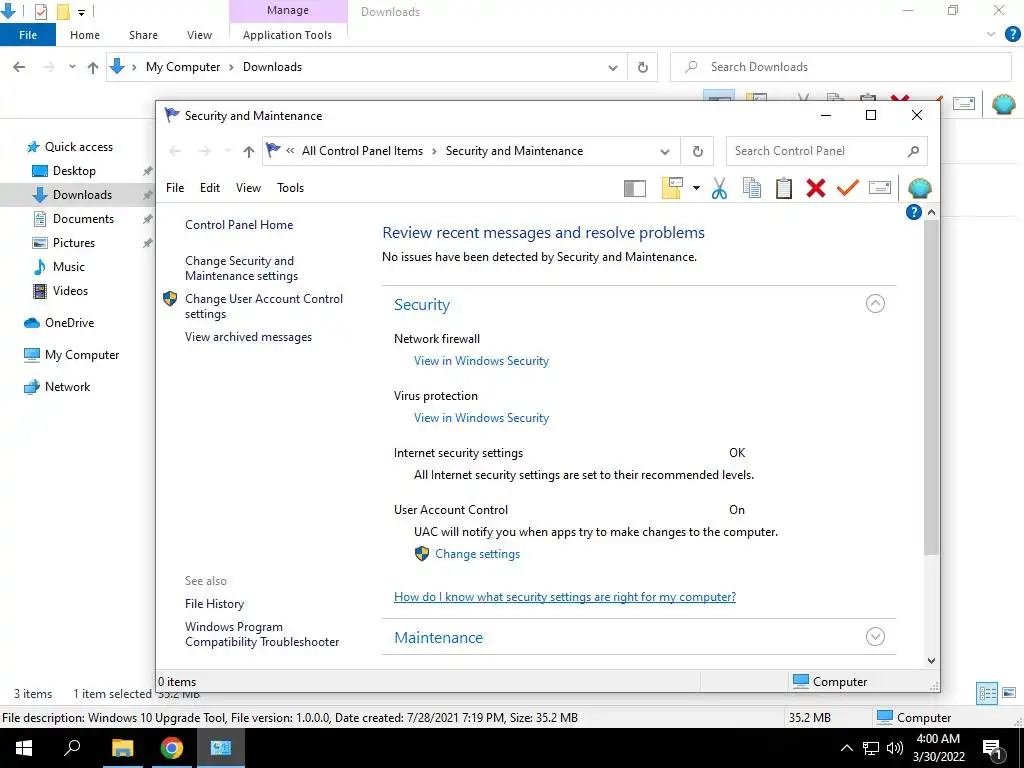Screen dimensions: 1024x768
Task: Click the Copy icon in Security window toolbar
Action: coord(752,188)
